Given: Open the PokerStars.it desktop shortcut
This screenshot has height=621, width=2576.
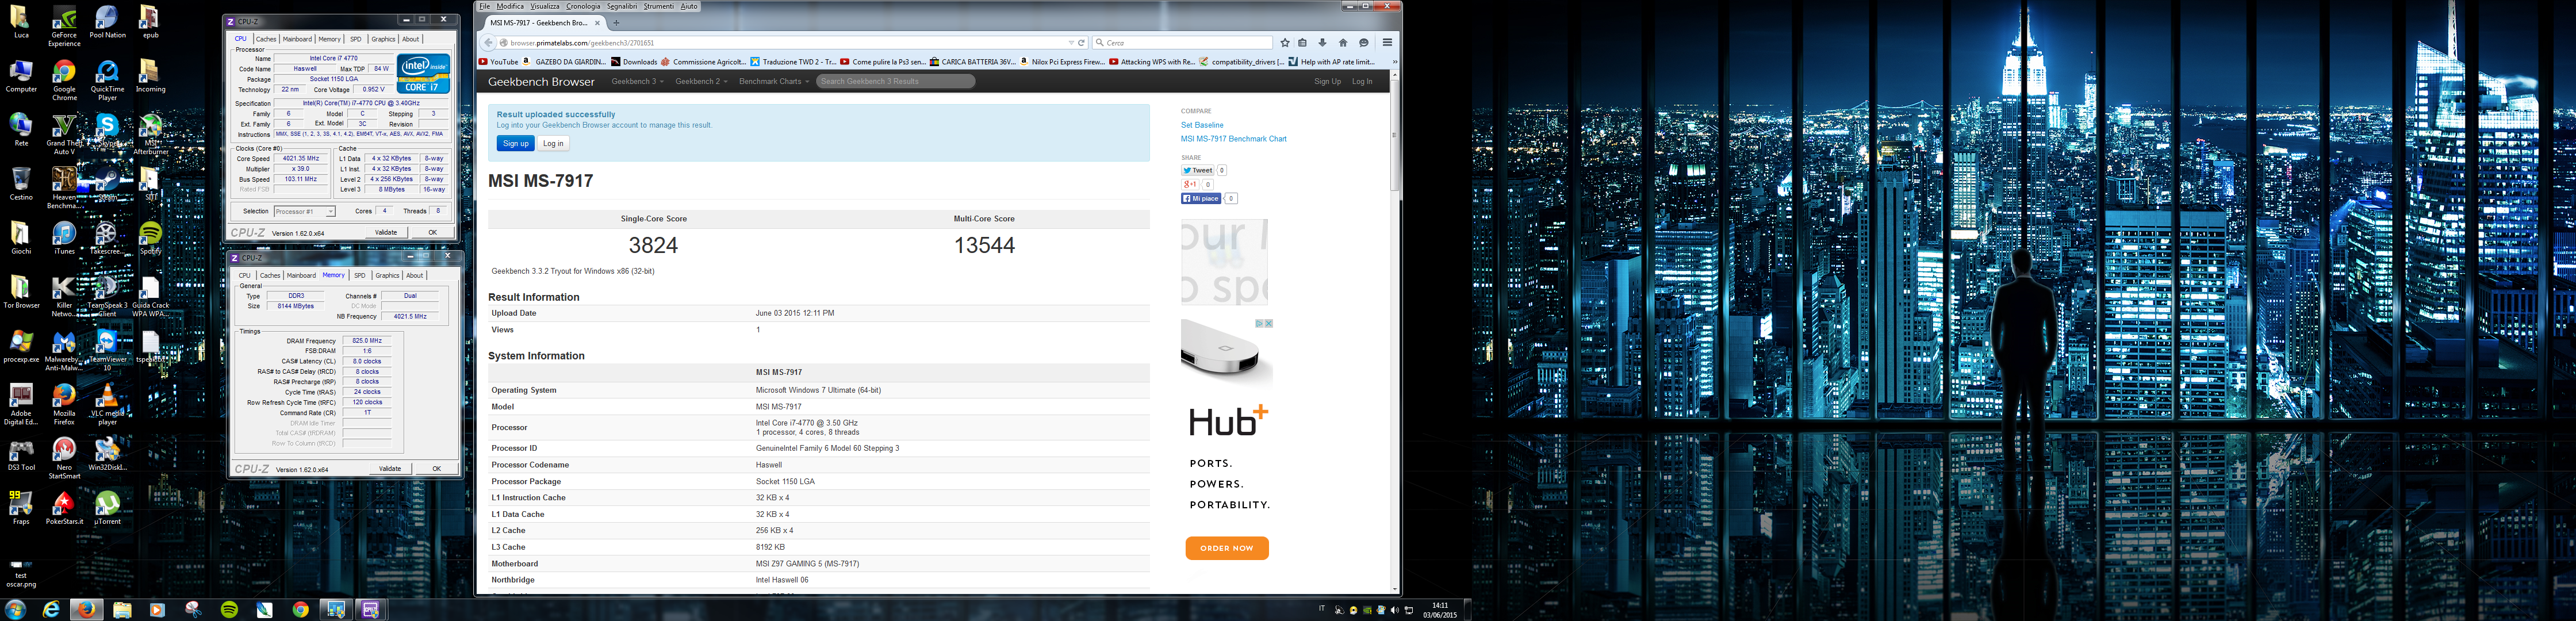Looking at the screenshot, I should tap(64, 508).
